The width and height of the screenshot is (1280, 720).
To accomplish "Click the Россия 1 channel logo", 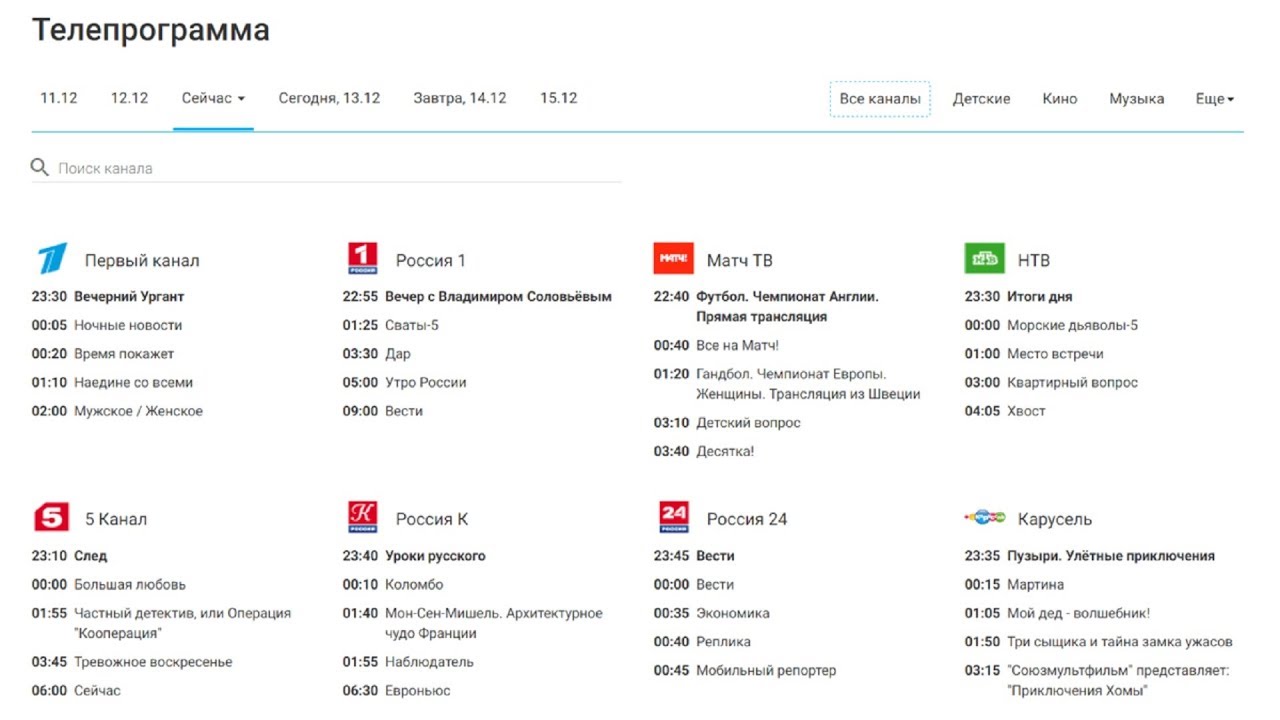I will tap(362, 259).
